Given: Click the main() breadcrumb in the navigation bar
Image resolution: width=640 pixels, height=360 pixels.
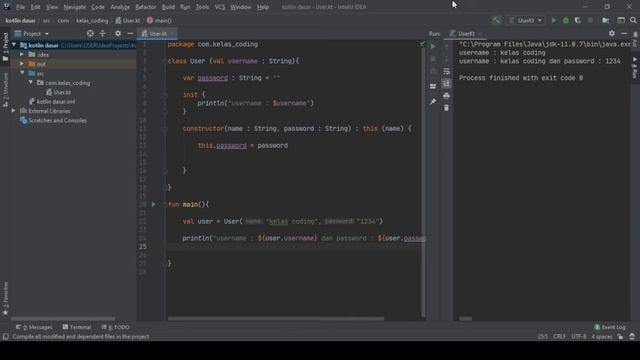Looking at the screenshot, I should (x=159, y=20).
